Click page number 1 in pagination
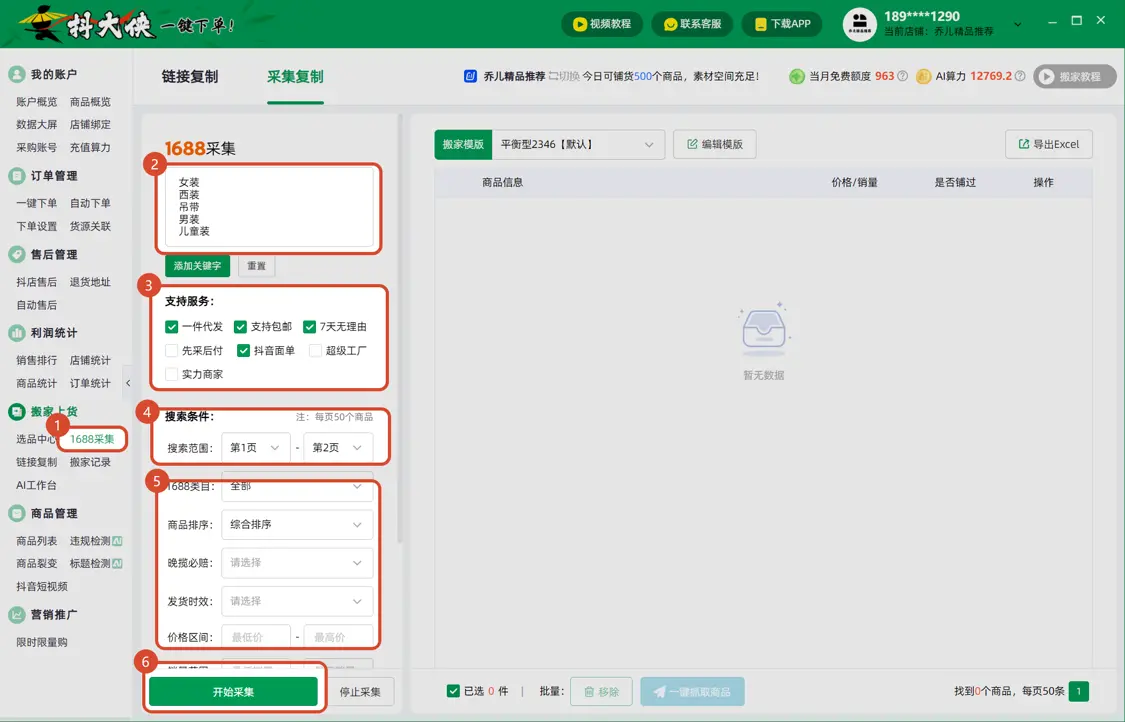This screenshot has height=722, width=1125. [1078, 691]
